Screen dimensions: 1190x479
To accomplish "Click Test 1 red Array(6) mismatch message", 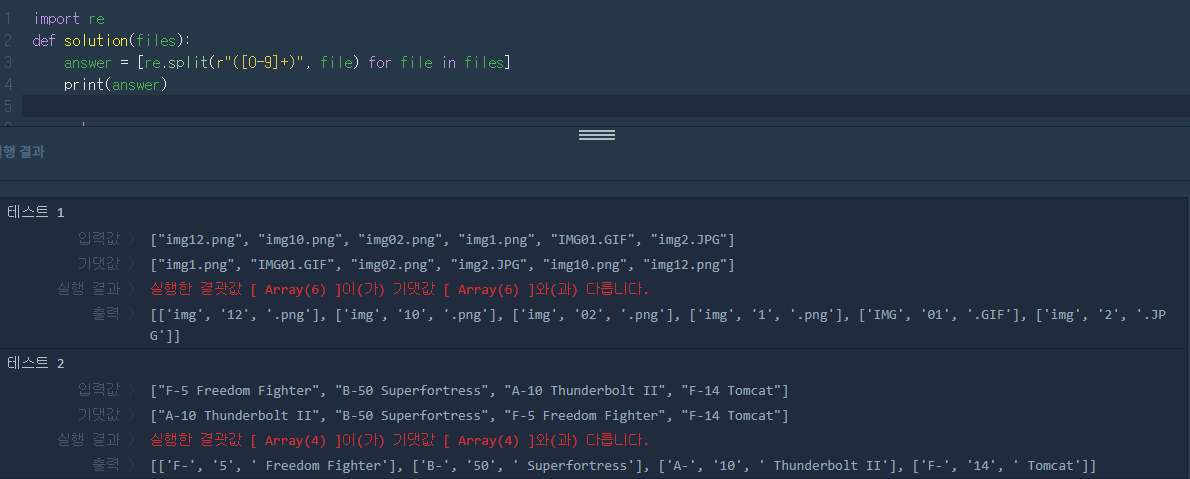I will tap(400, 290).
